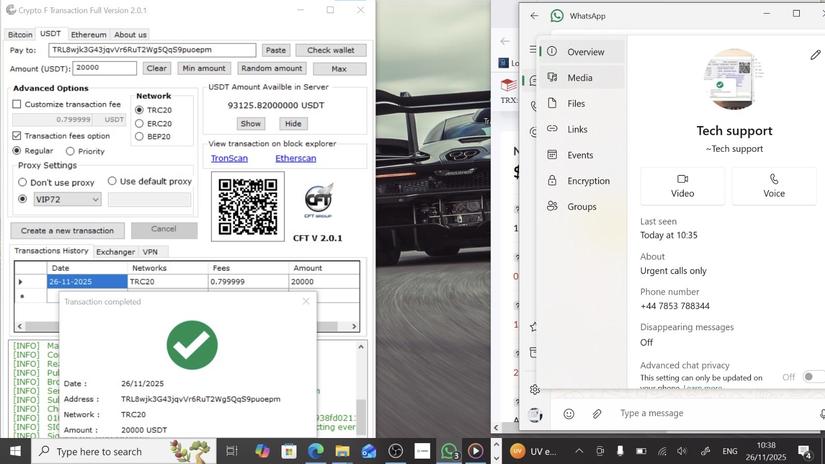Viewport: 825px width, 464px height.
Task: Open Microsoft Edge from the taskbar
Action: pyautogui.click(x=316, y=451)
